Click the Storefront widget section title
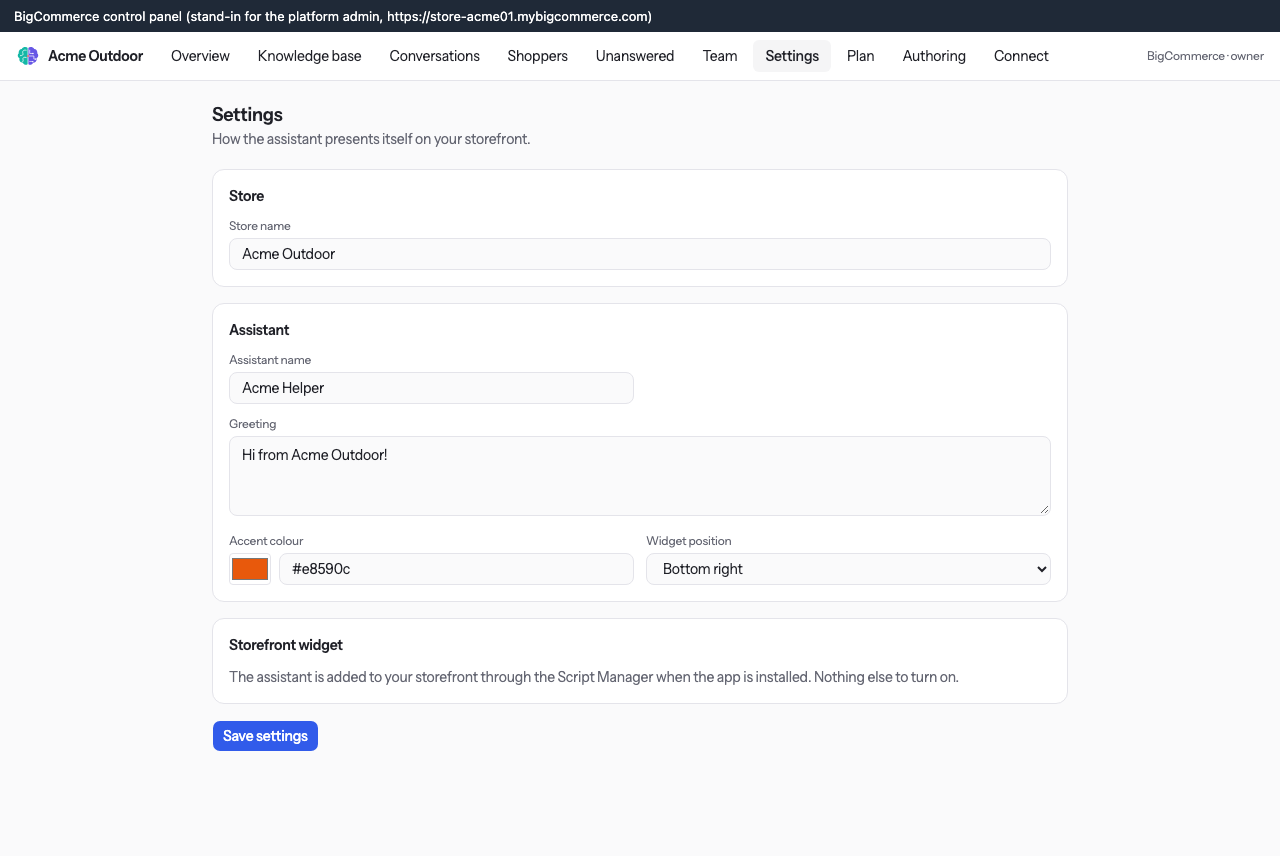 click(286, 645)
